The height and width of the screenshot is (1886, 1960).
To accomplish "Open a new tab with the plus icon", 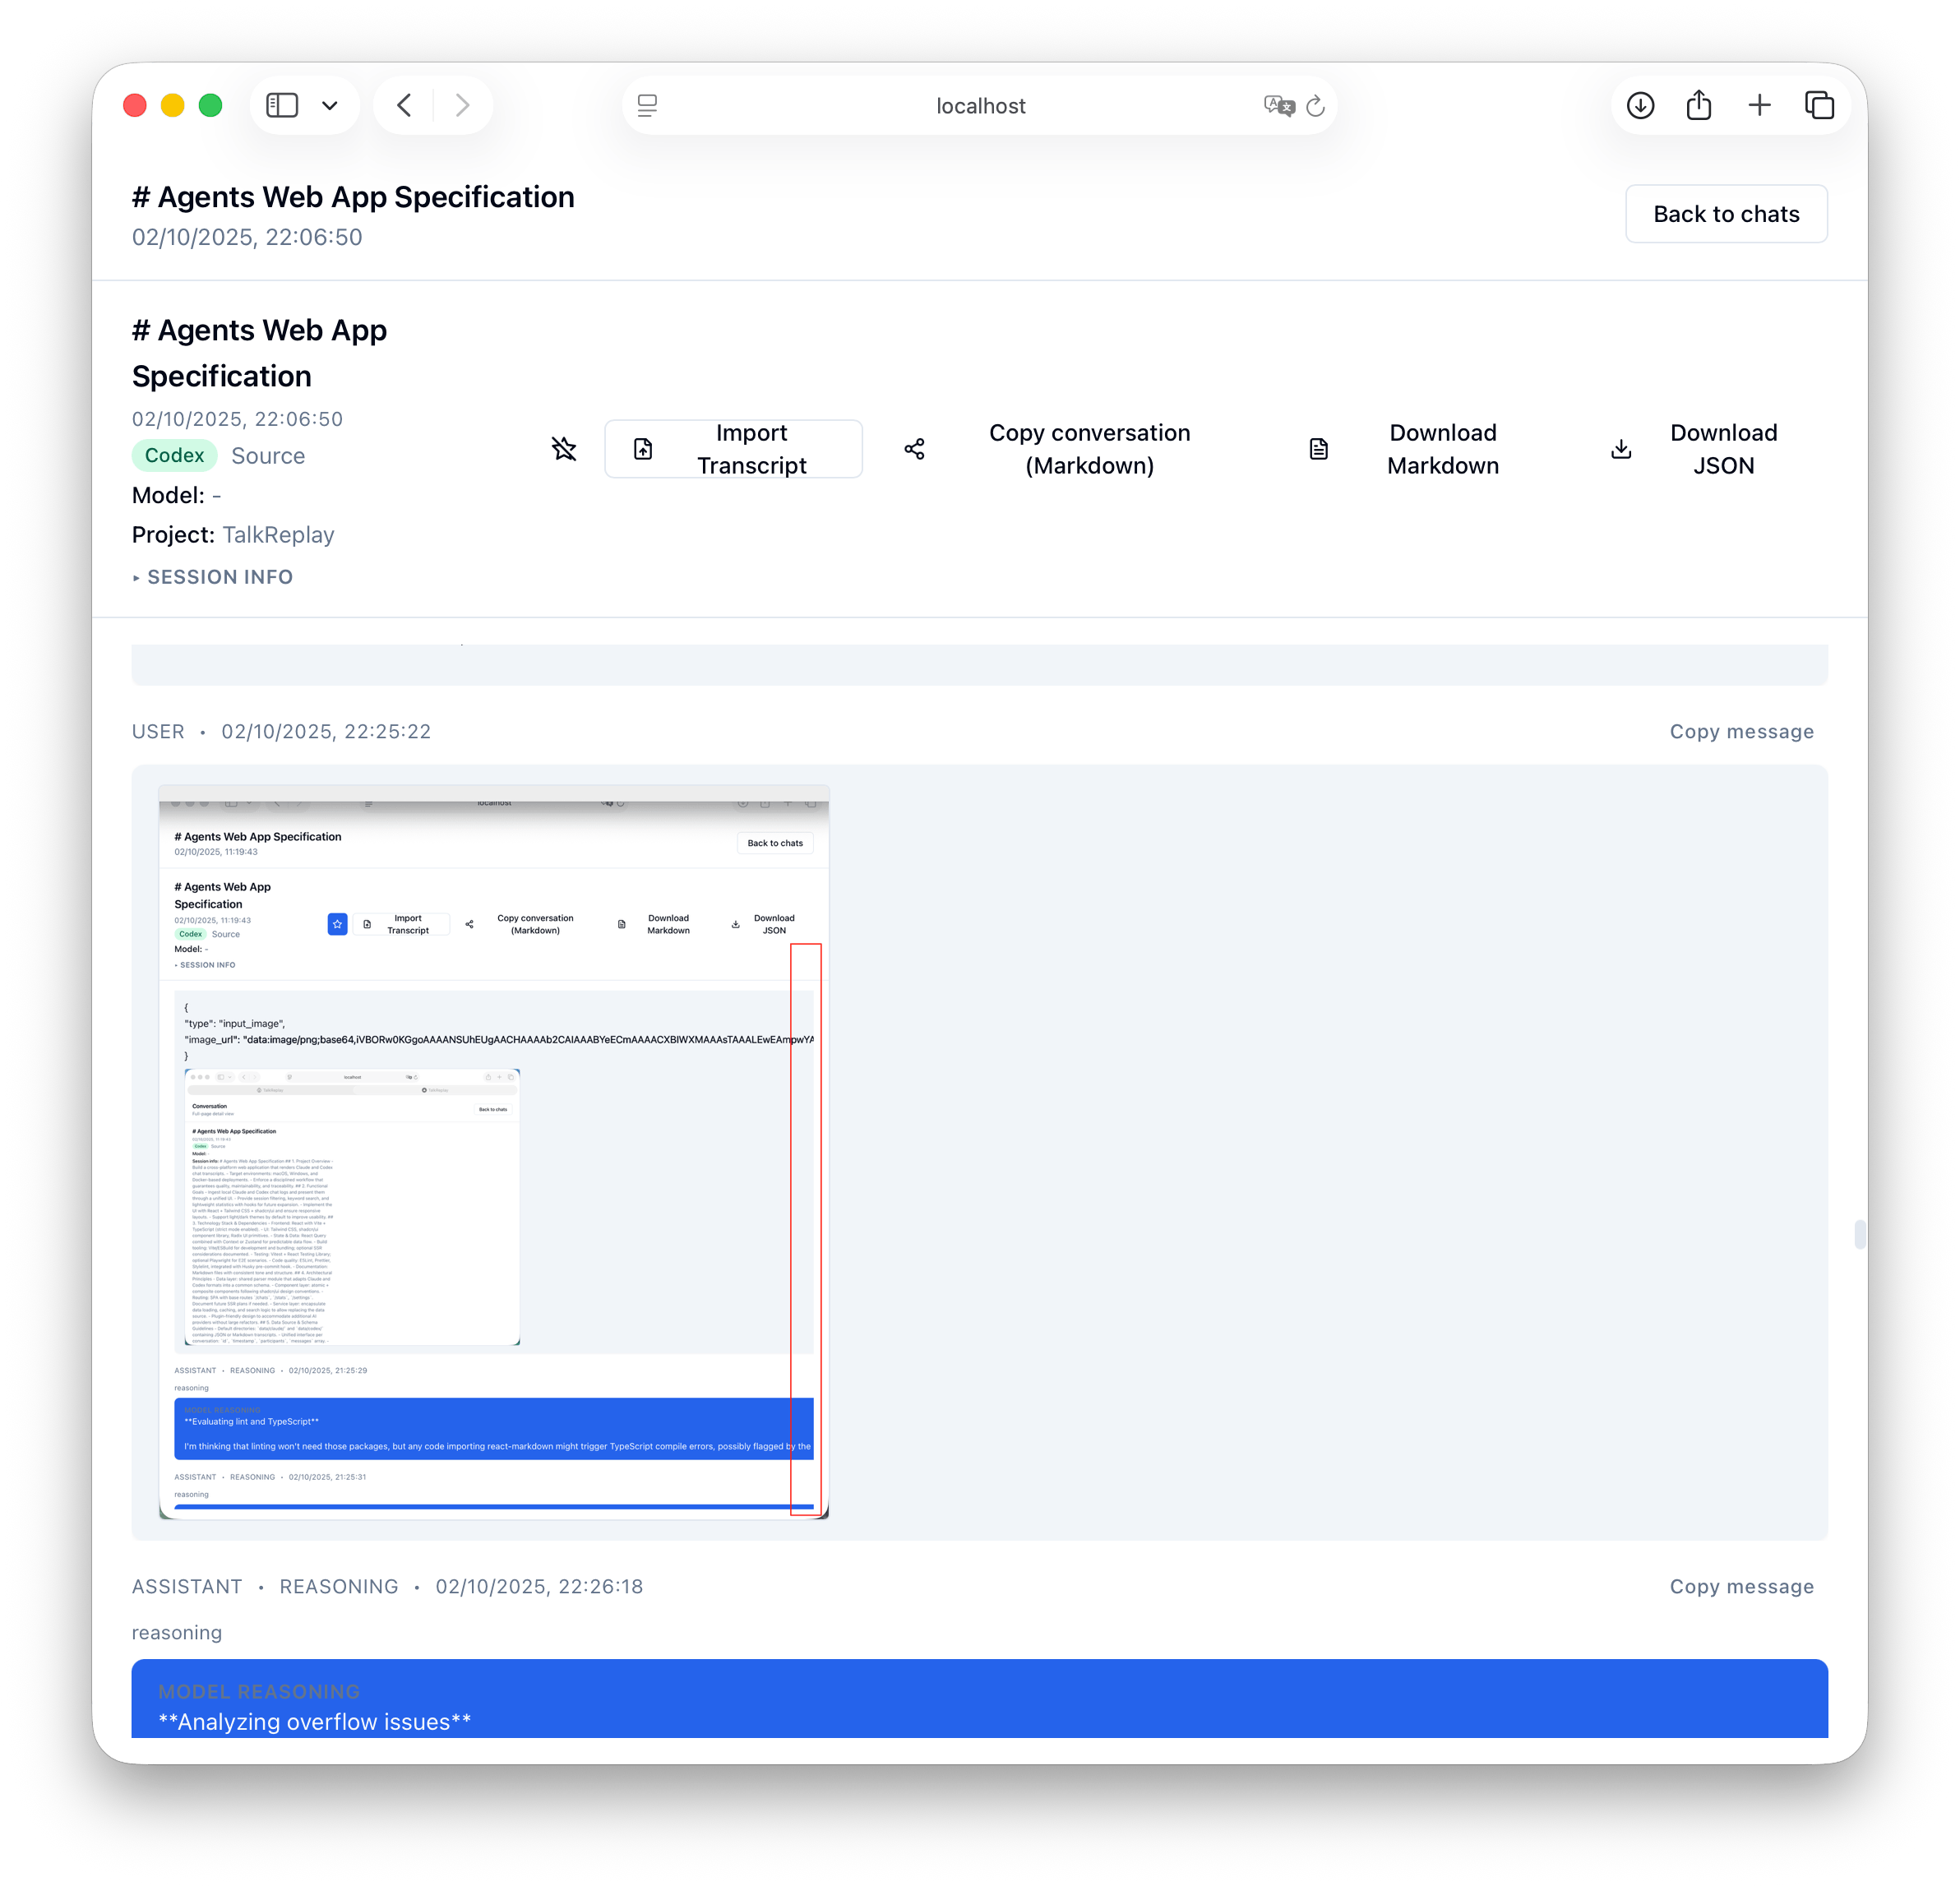I will [1759, 105].
